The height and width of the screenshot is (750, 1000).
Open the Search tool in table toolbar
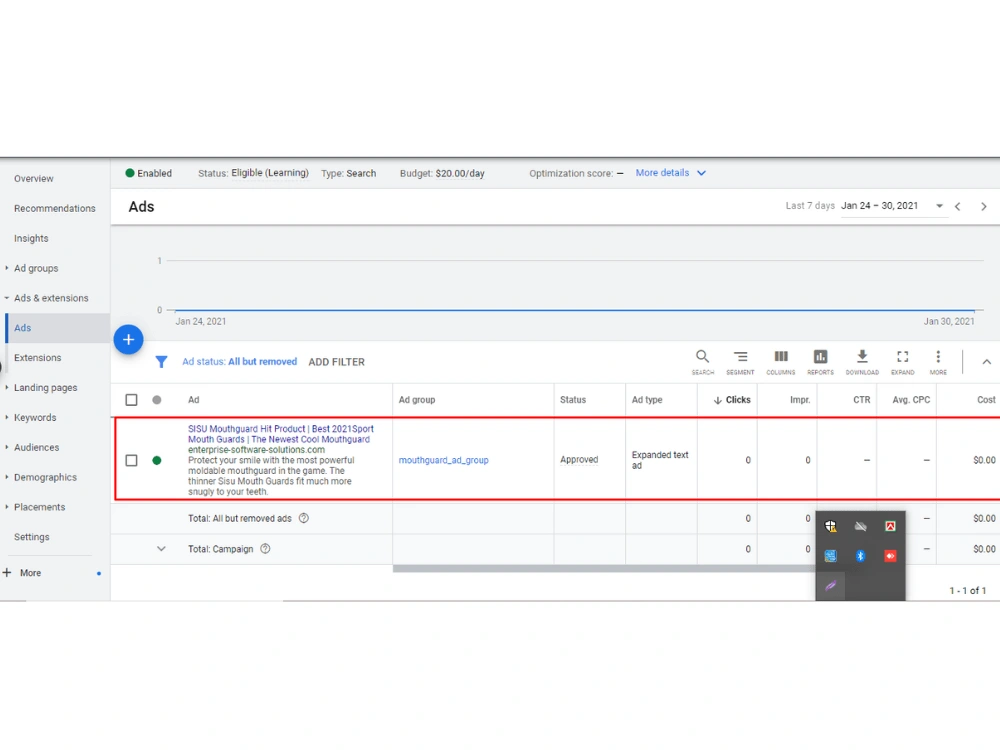click(702, 362)
